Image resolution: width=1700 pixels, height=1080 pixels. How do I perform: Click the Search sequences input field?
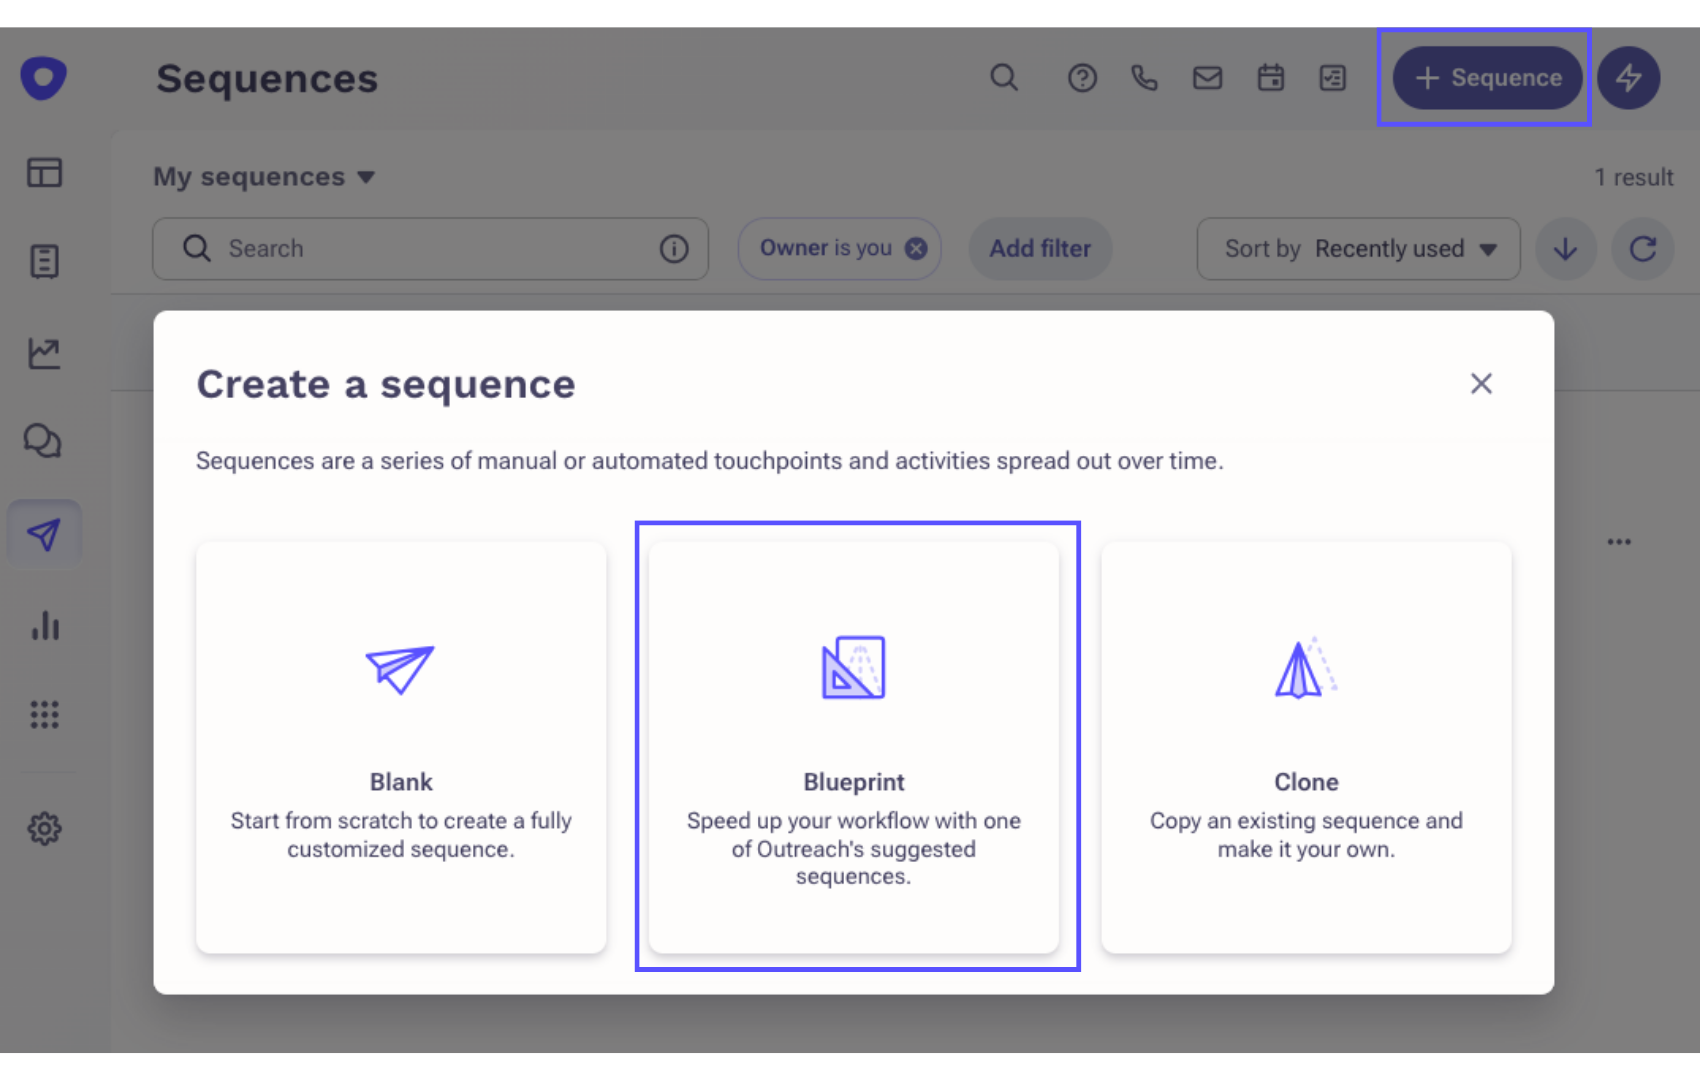click(430, 249)
